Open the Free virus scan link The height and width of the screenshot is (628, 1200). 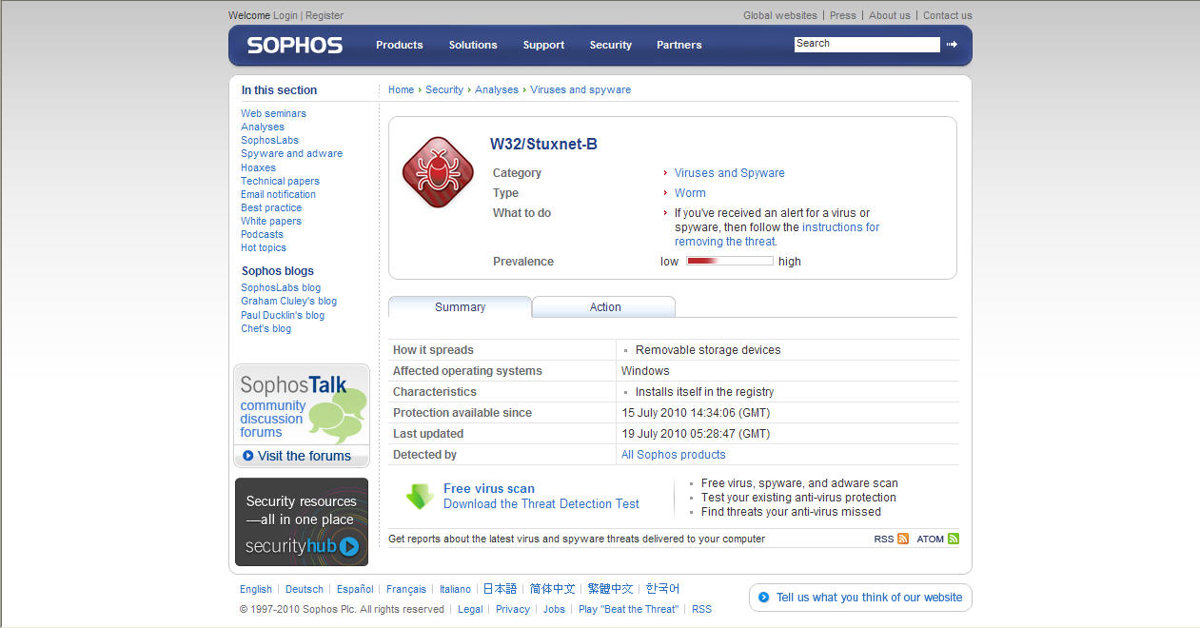pos(489,489)
